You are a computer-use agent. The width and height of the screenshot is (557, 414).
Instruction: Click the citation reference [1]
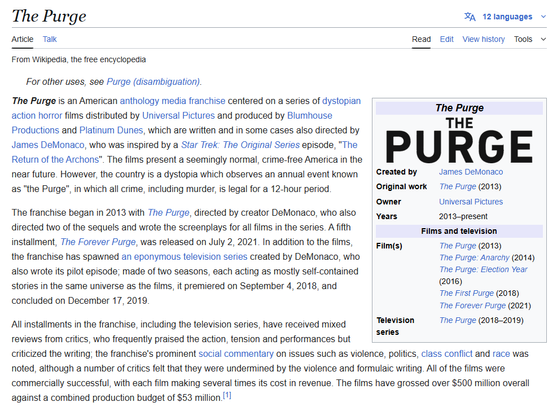(227, 395)
